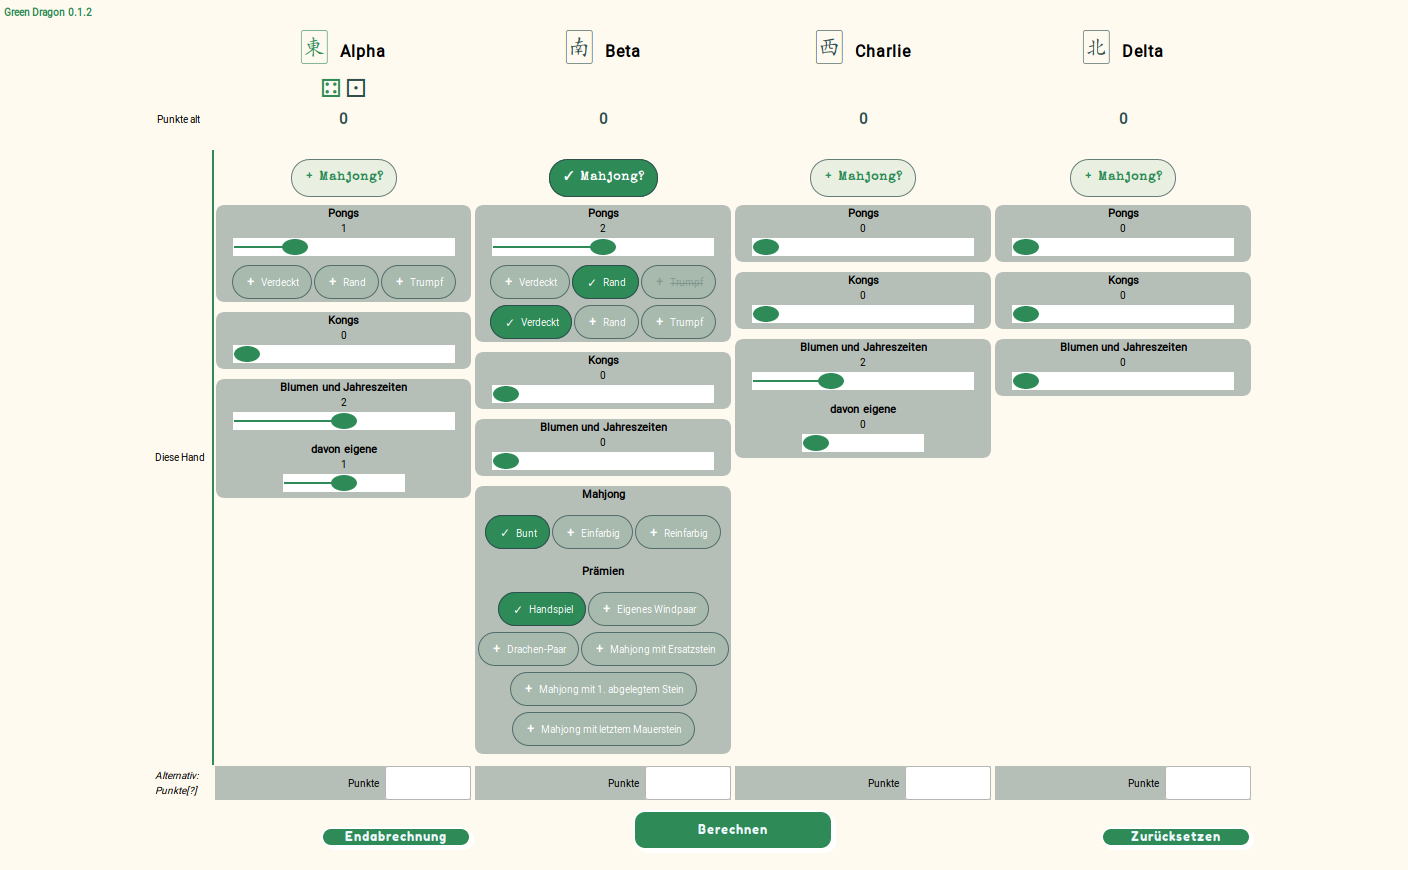Select Mahjong mit letztem Mauerstein

(x=603, y=729)
